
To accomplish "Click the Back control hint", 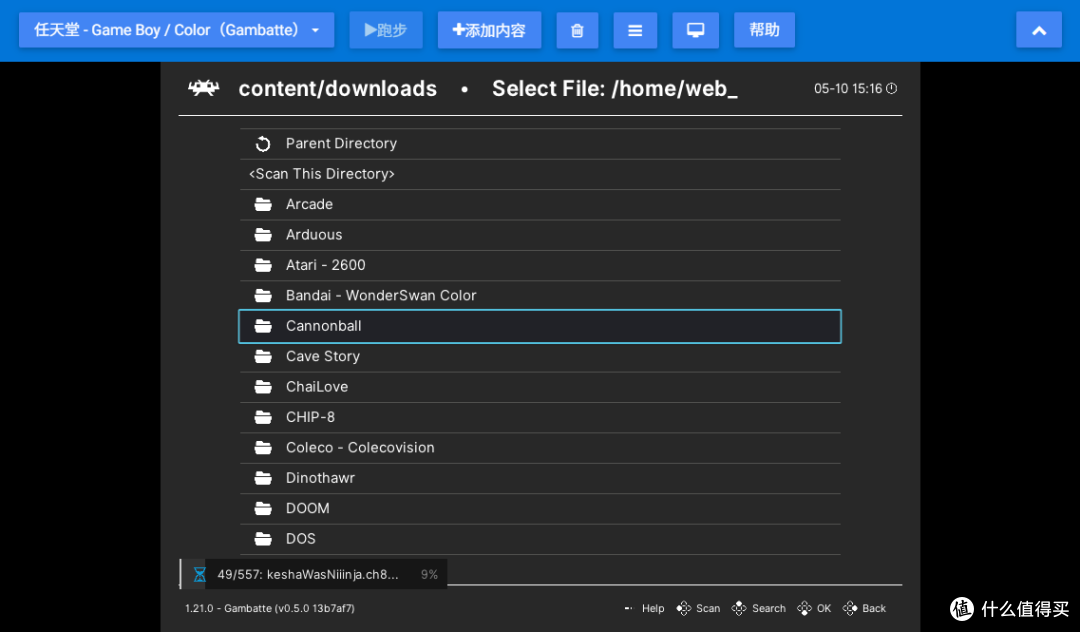I will click(864, 609).
